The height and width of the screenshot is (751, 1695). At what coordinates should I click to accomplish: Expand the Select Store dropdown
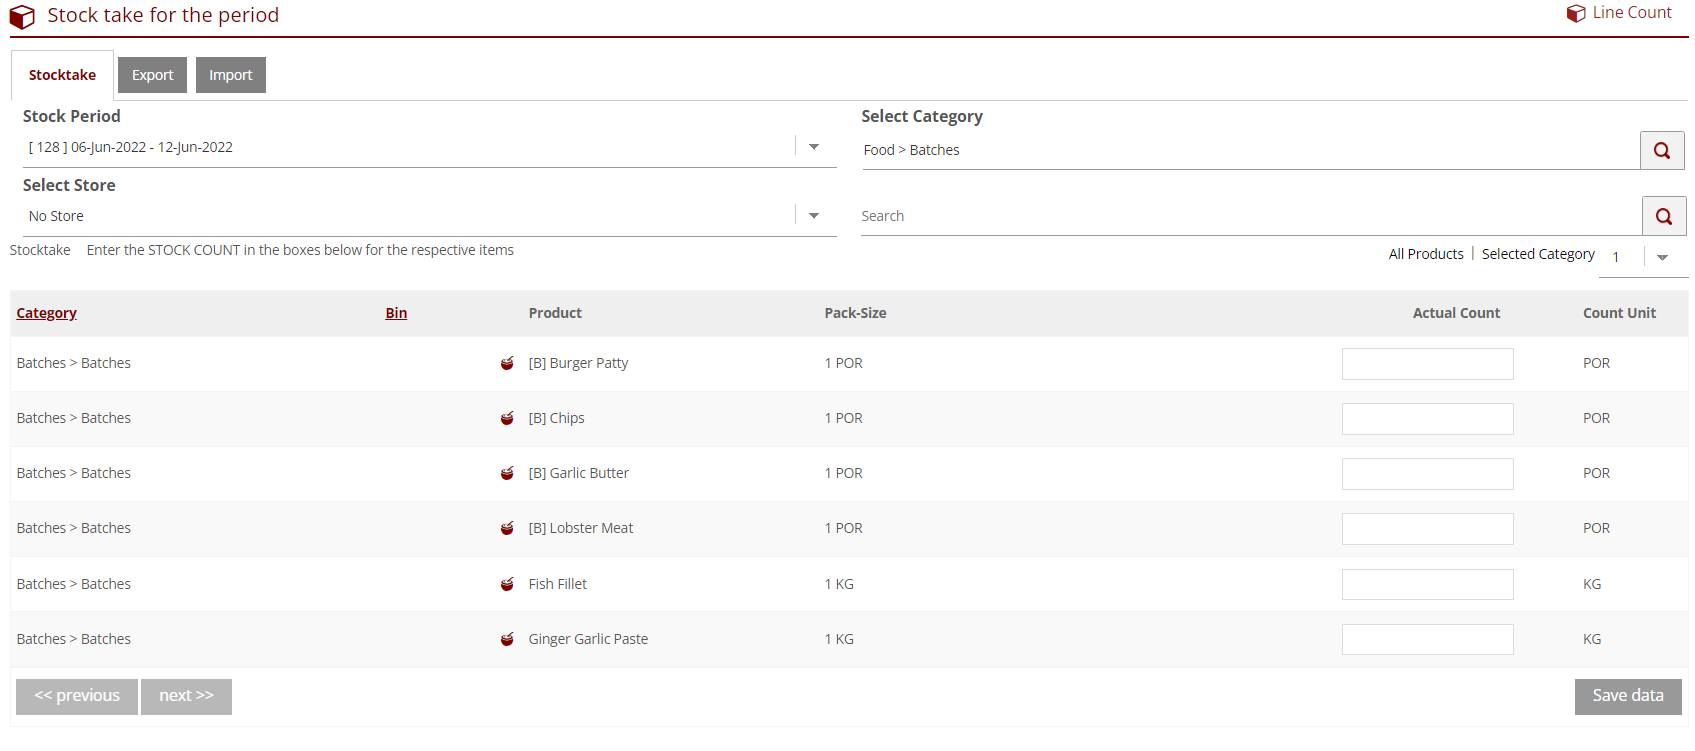(814, 216)
